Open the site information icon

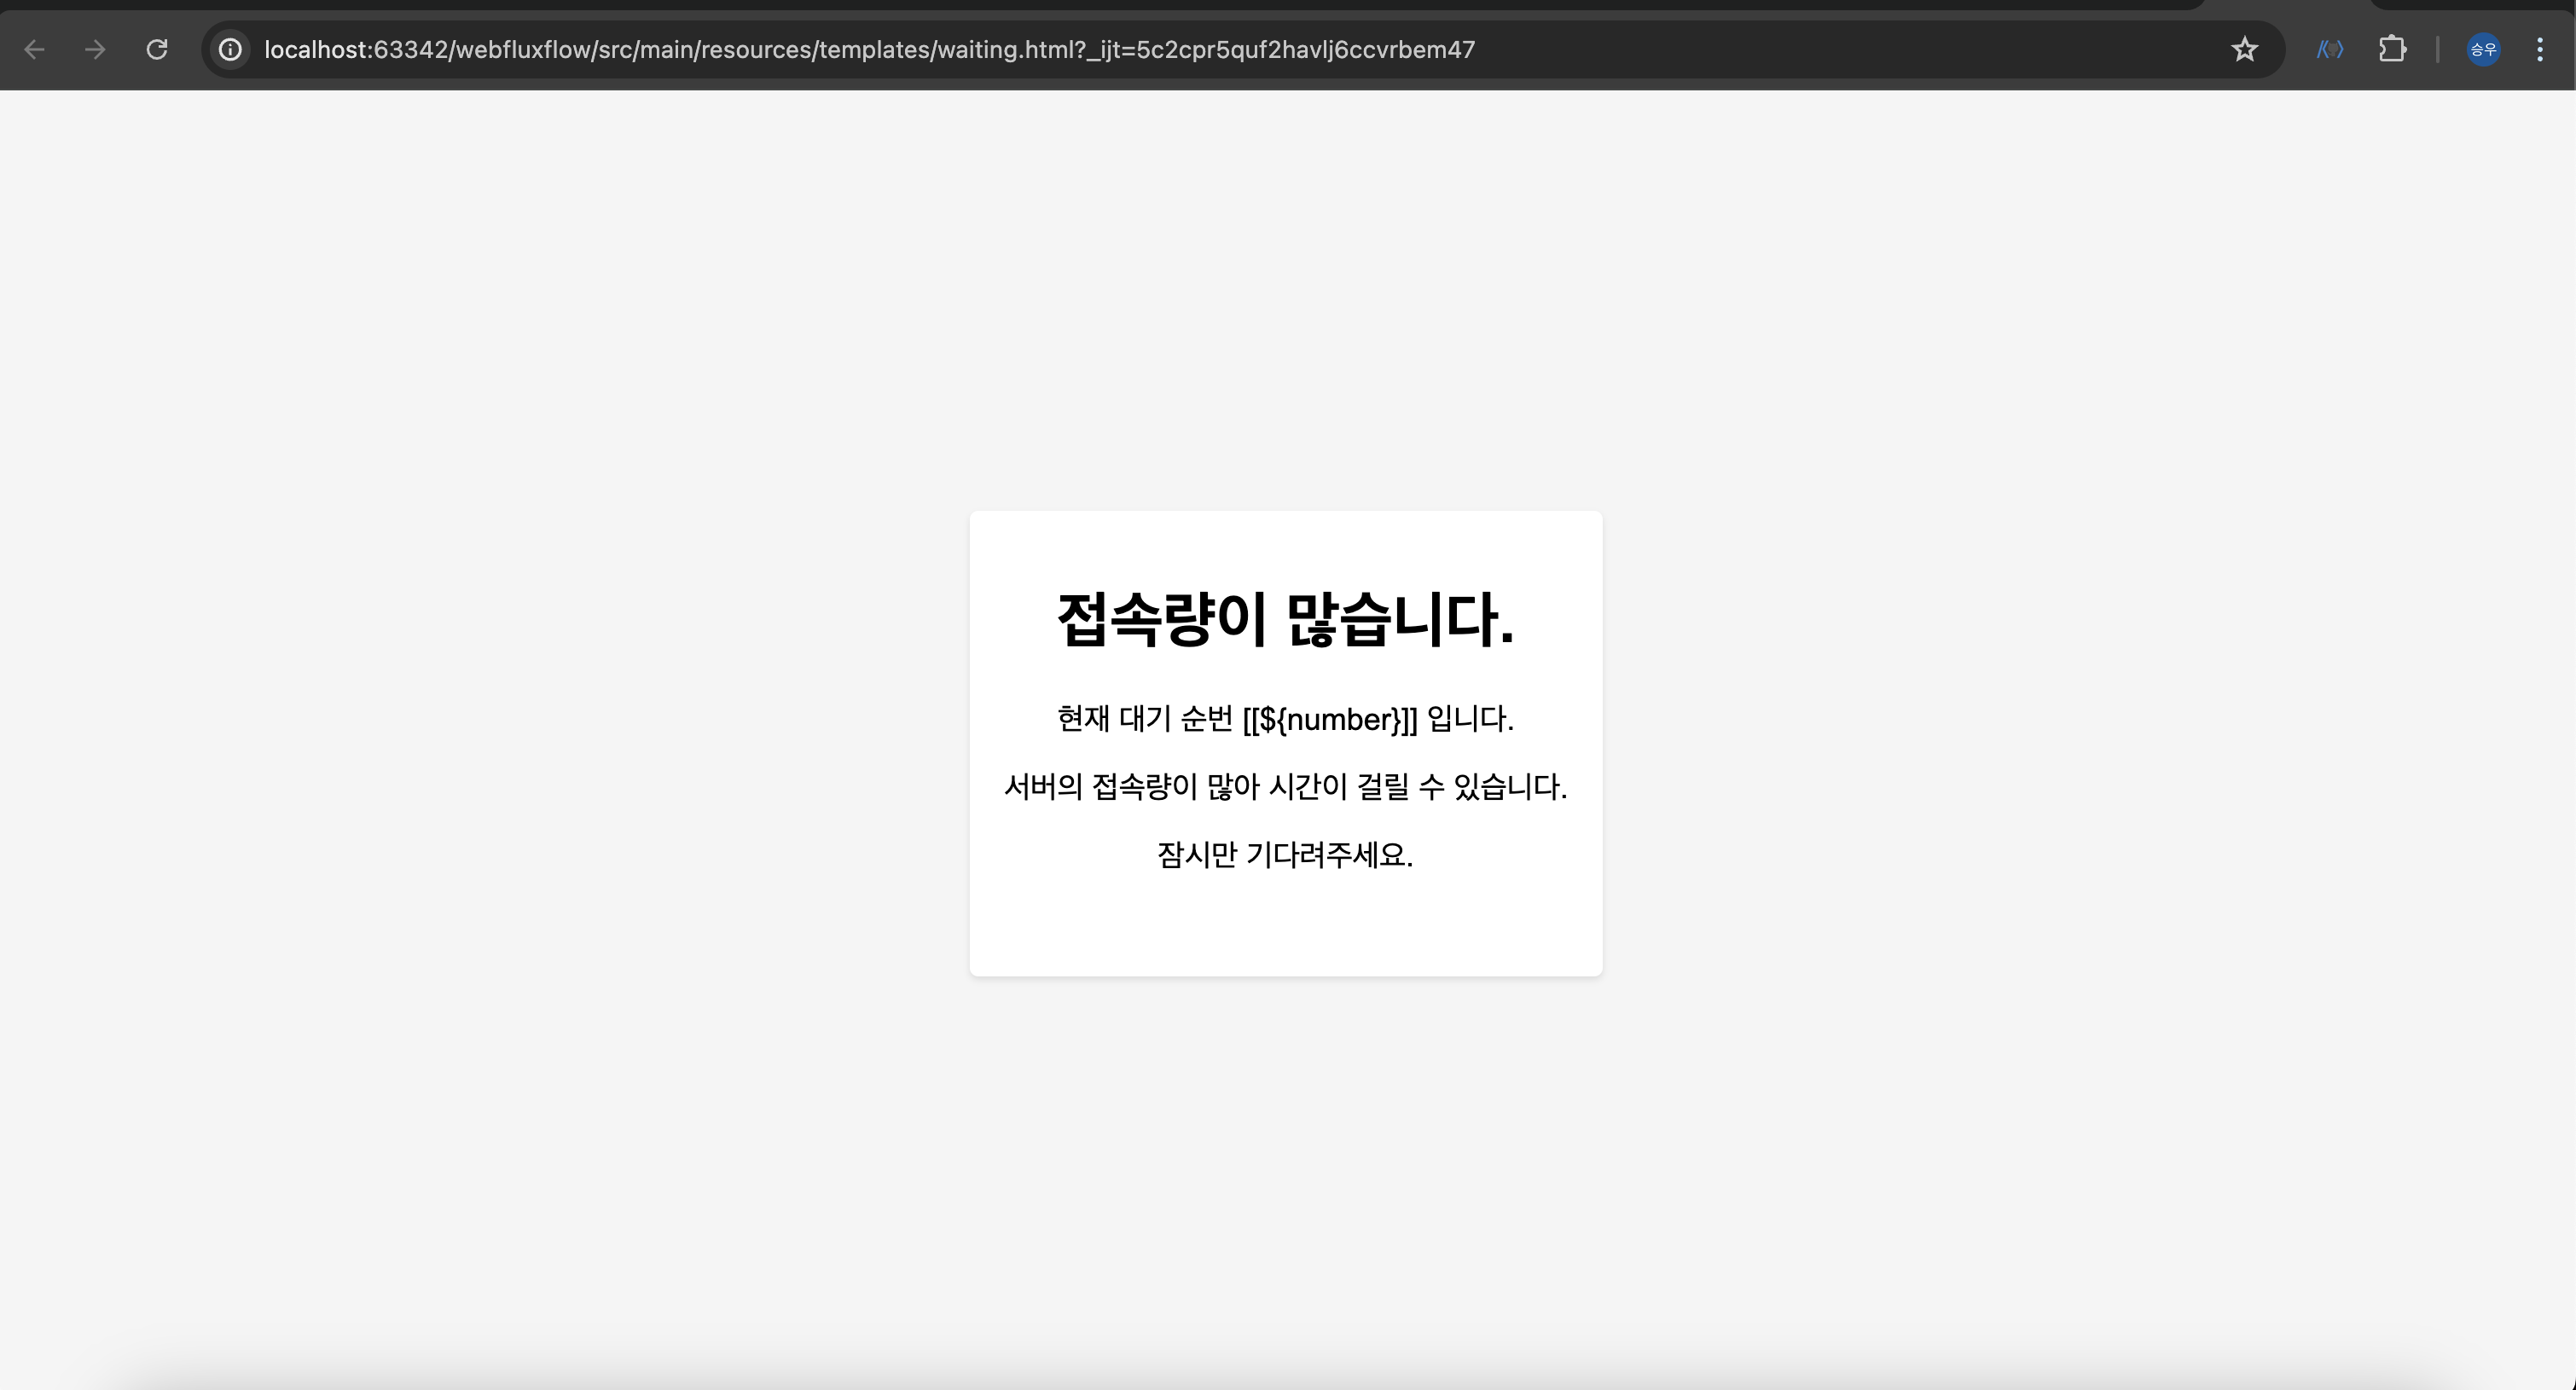(230, 49)
